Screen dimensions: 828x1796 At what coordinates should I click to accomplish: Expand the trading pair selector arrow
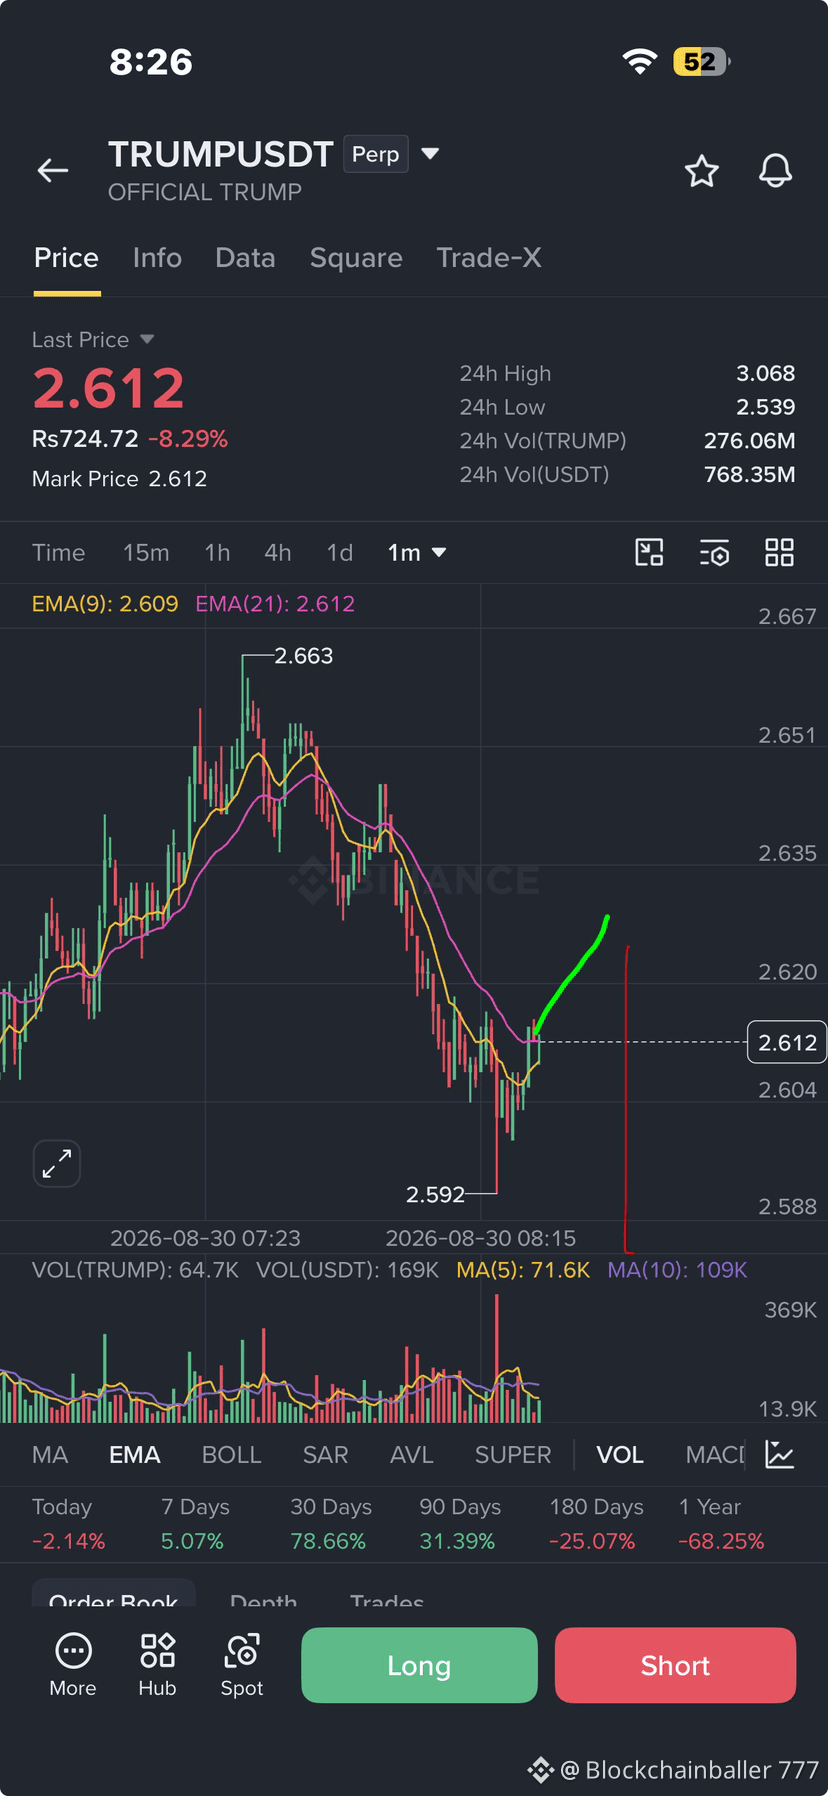click(430, 153)
